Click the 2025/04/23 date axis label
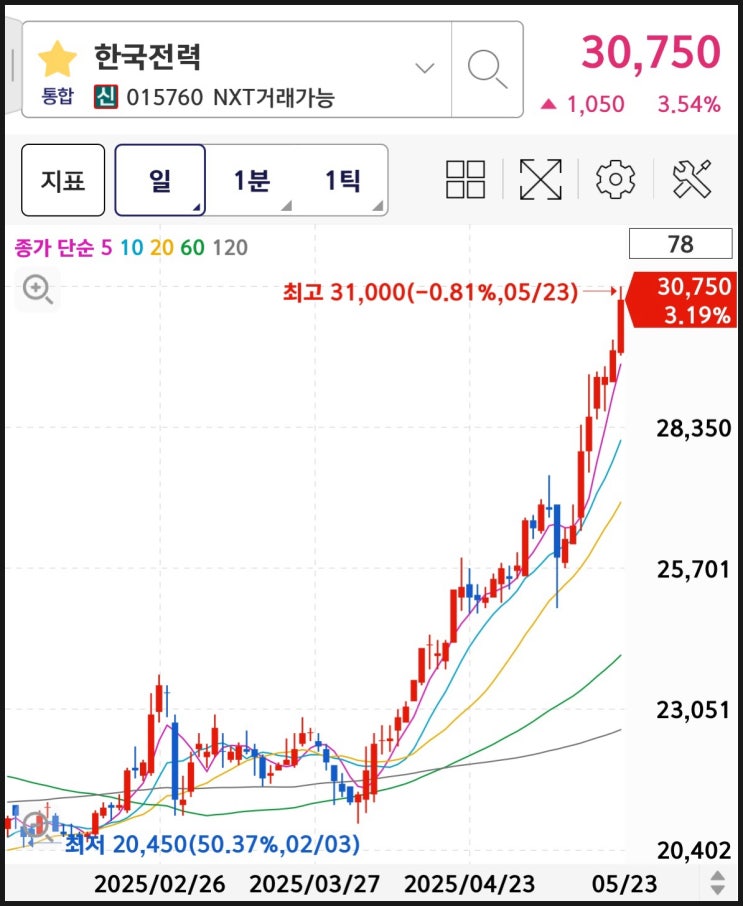The height and width of the screenshot is (906, 743). (x=469, y=884)
